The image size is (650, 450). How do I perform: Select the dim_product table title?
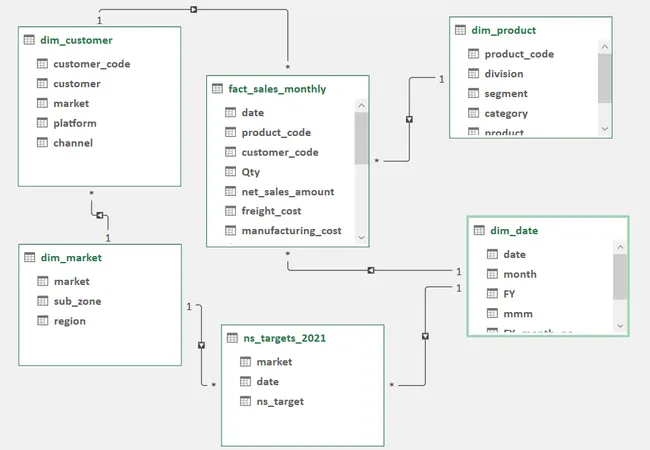click(x=504, y=30)
